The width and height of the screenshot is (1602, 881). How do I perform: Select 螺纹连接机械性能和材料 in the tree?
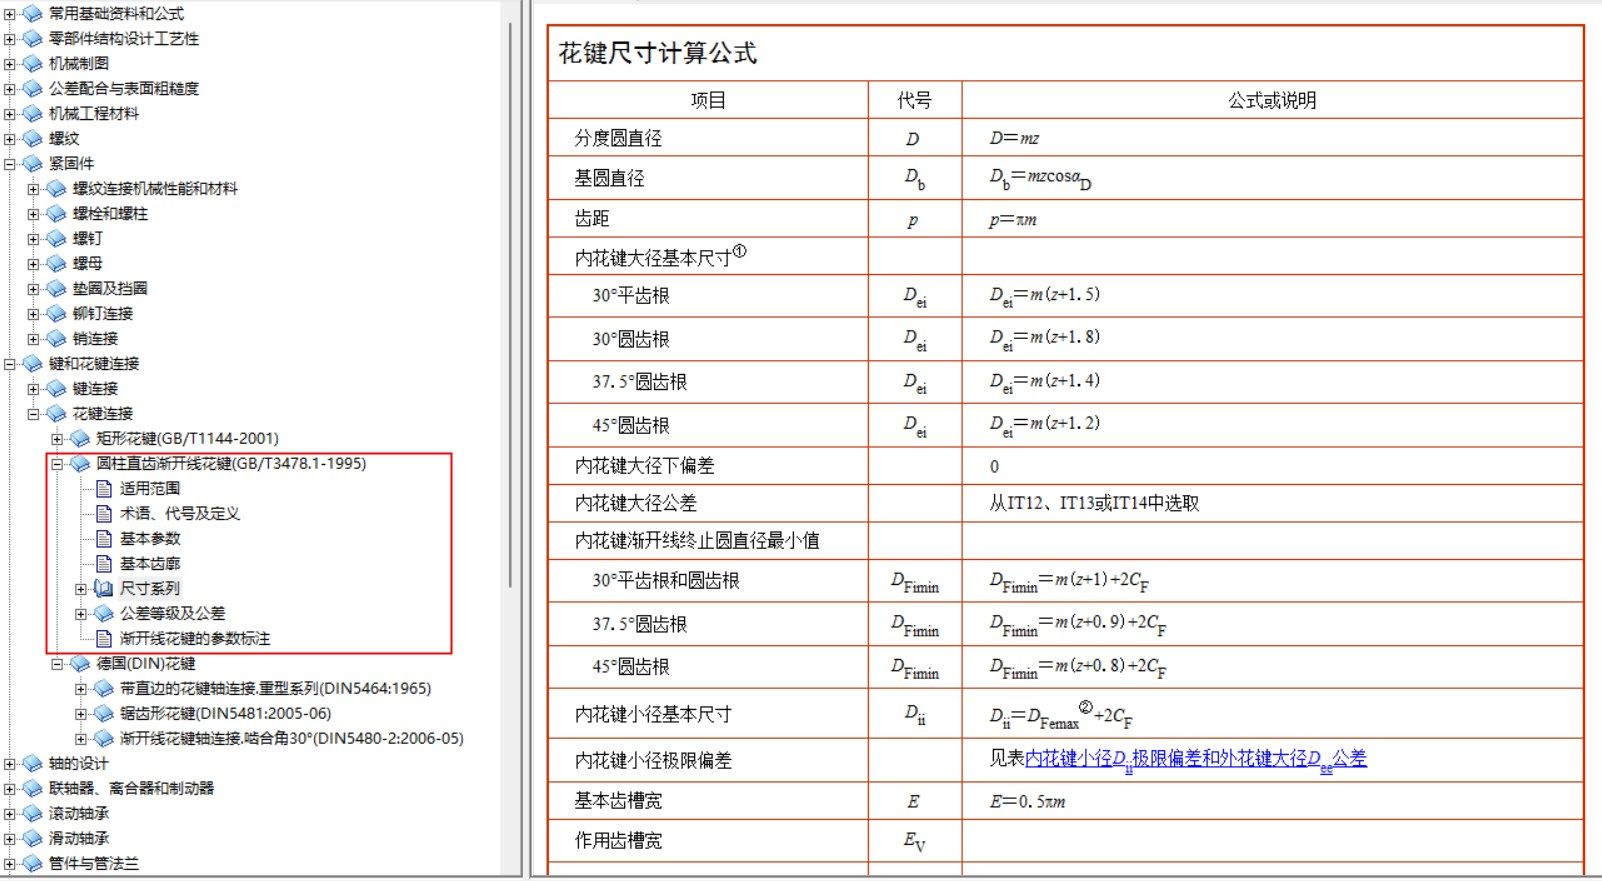coord(155,189)
